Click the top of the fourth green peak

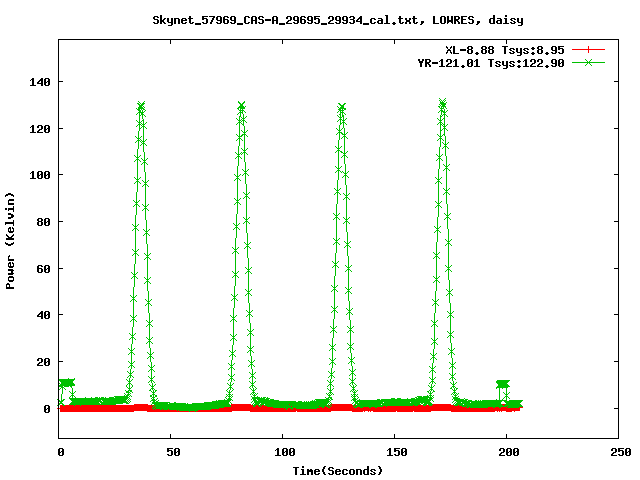click(442, 104)
